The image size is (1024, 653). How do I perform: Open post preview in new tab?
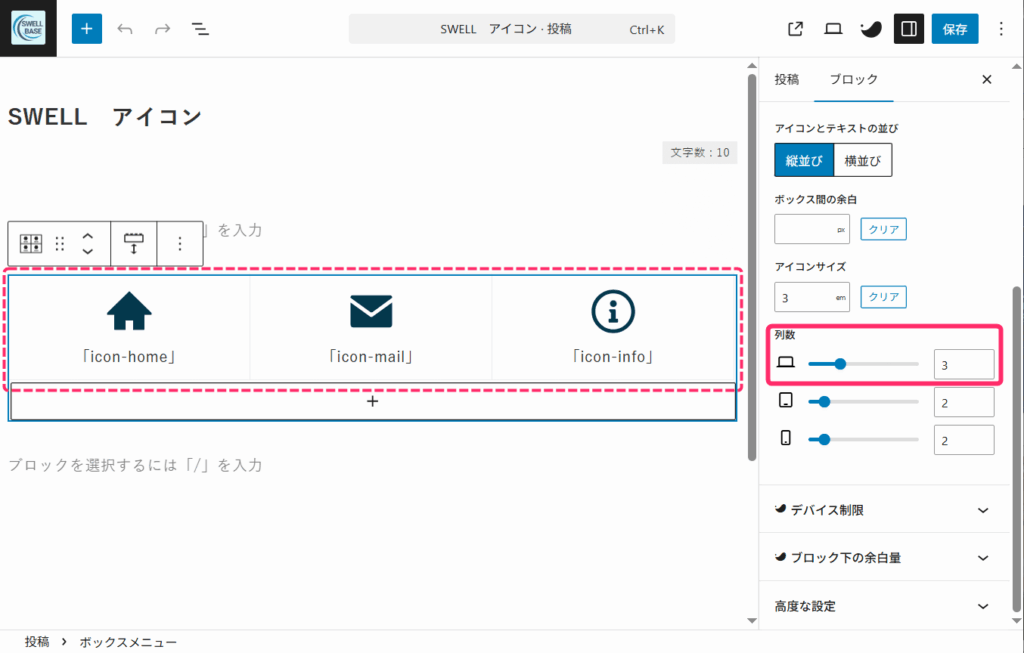click(795, 29)
